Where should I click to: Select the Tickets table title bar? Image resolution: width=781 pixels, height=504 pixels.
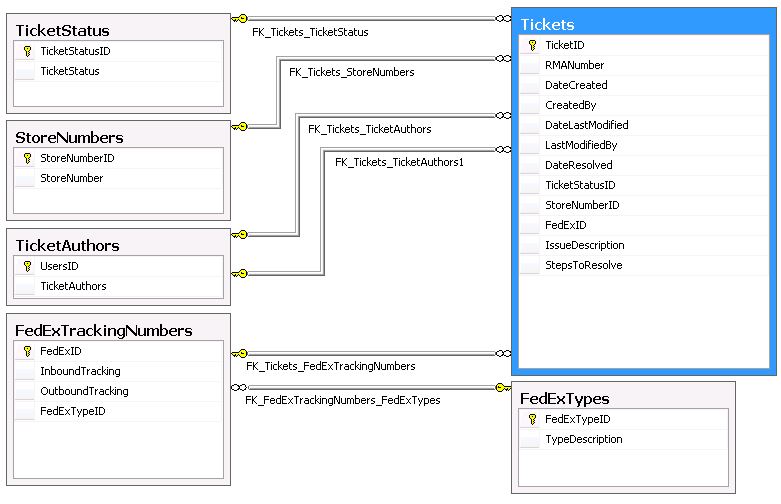[x=644, y=24]
